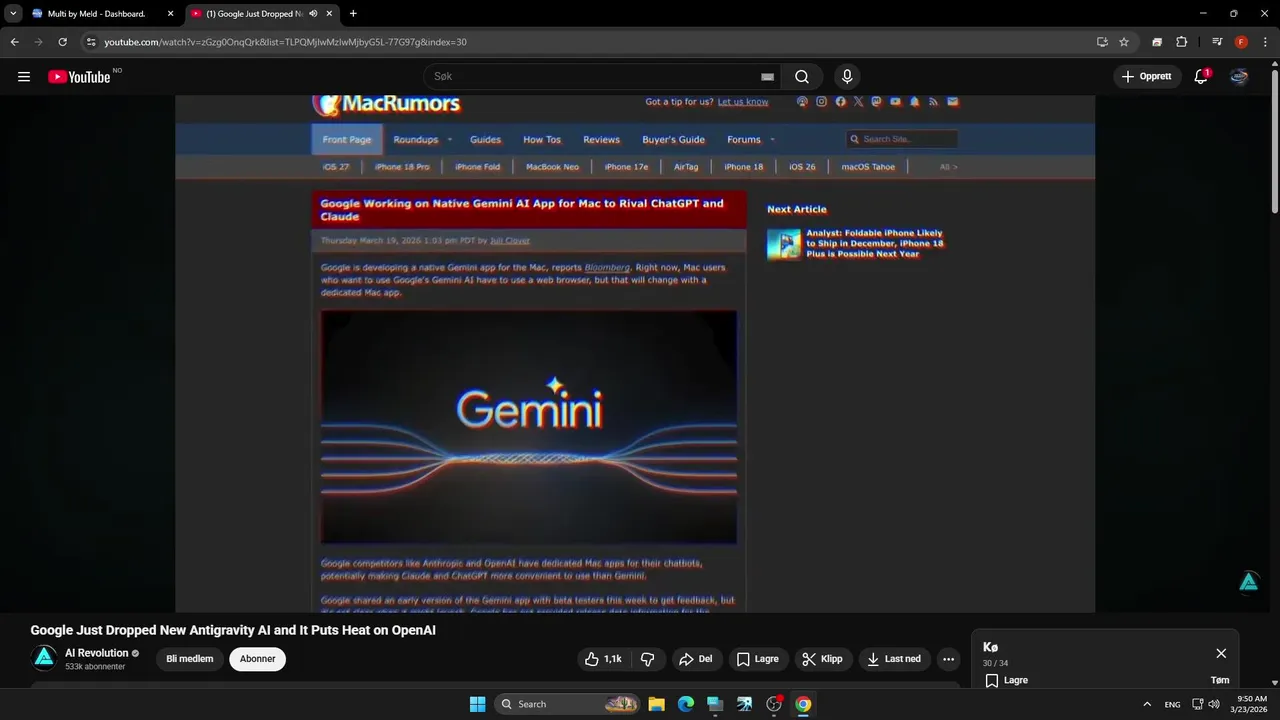The height and width of the screenshot is (720, 1280).
Task: Open the YouTube hamburger guide menu
Action: [24, 77]
